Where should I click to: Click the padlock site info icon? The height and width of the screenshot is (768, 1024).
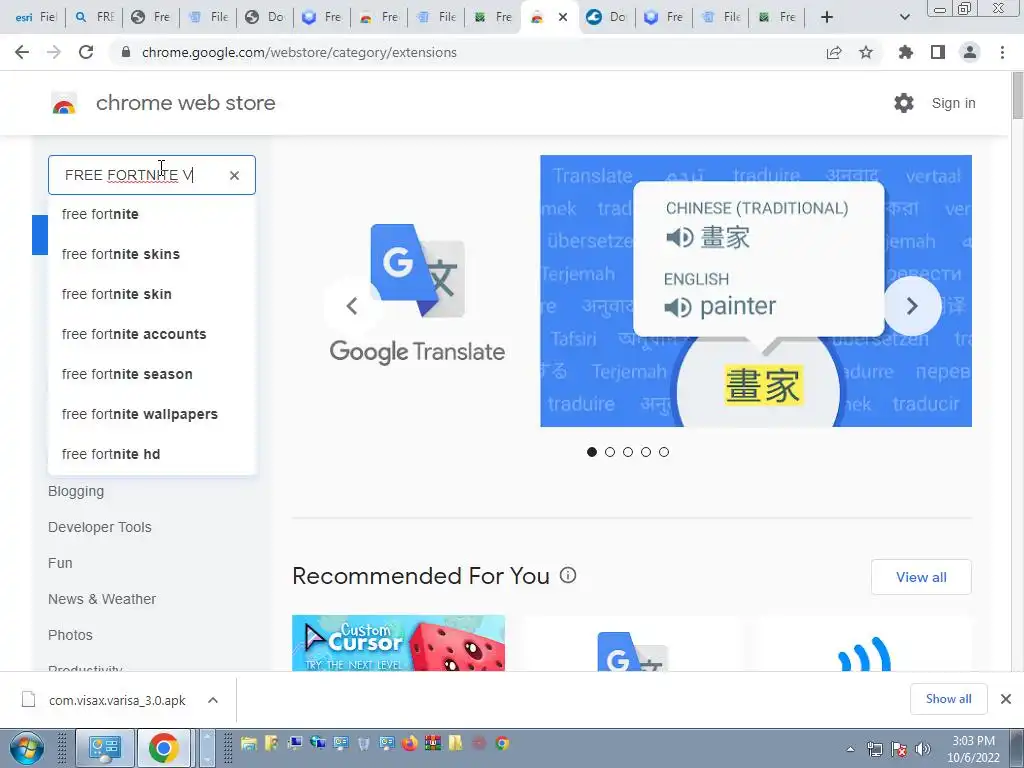(x=126, y=52)
